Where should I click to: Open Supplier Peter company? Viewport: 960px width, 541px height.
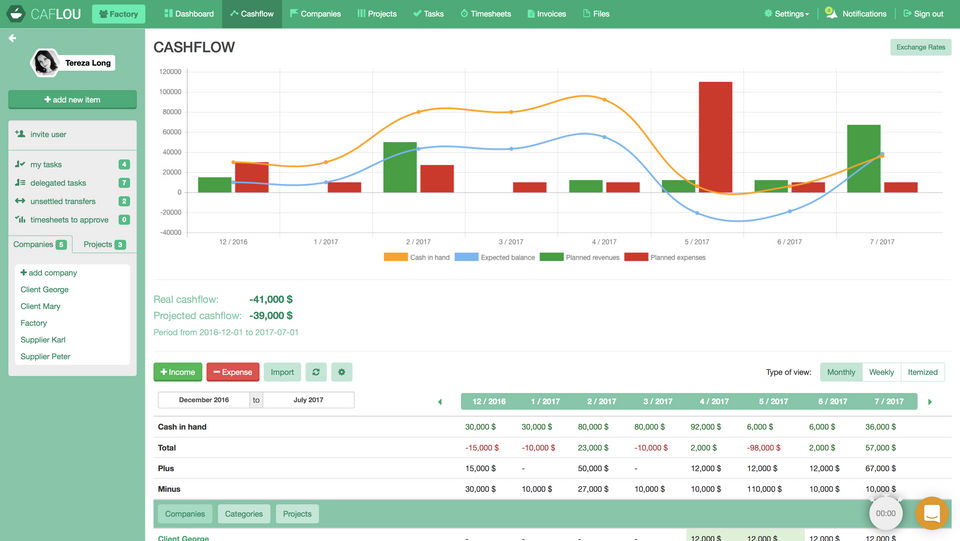[45, 356]
